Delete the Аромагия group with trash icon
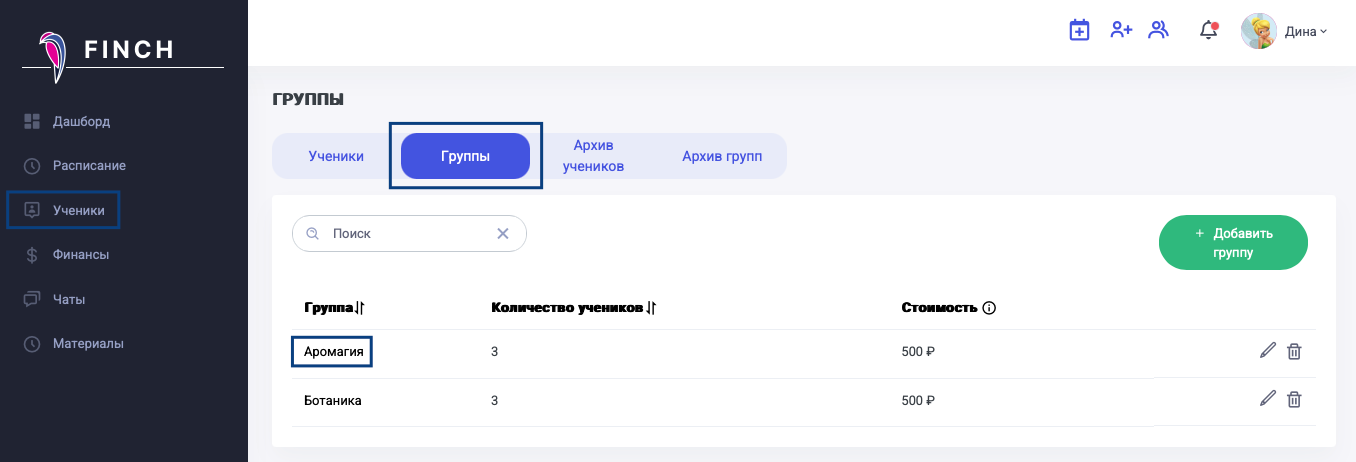The image size is (1356, 462). pyautogui.click(x=1294, y=351)
